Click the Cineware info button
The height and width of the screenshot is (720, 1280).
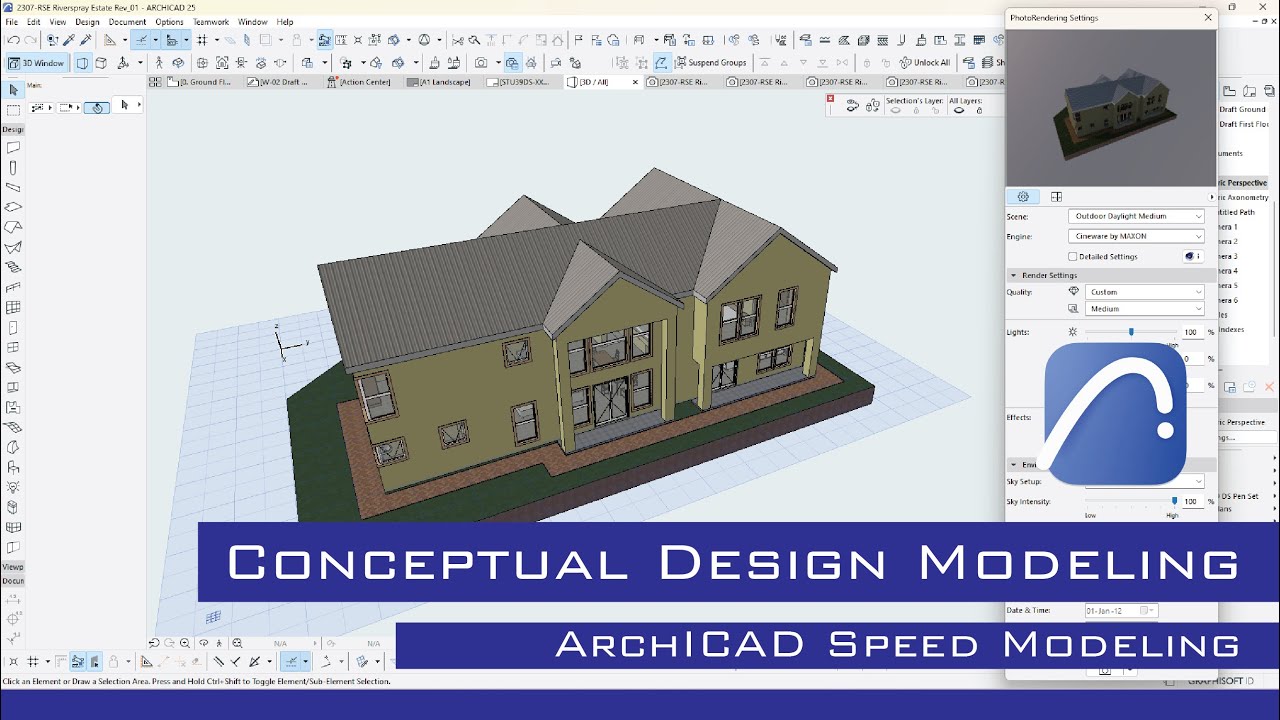(x=1192, y=257)
